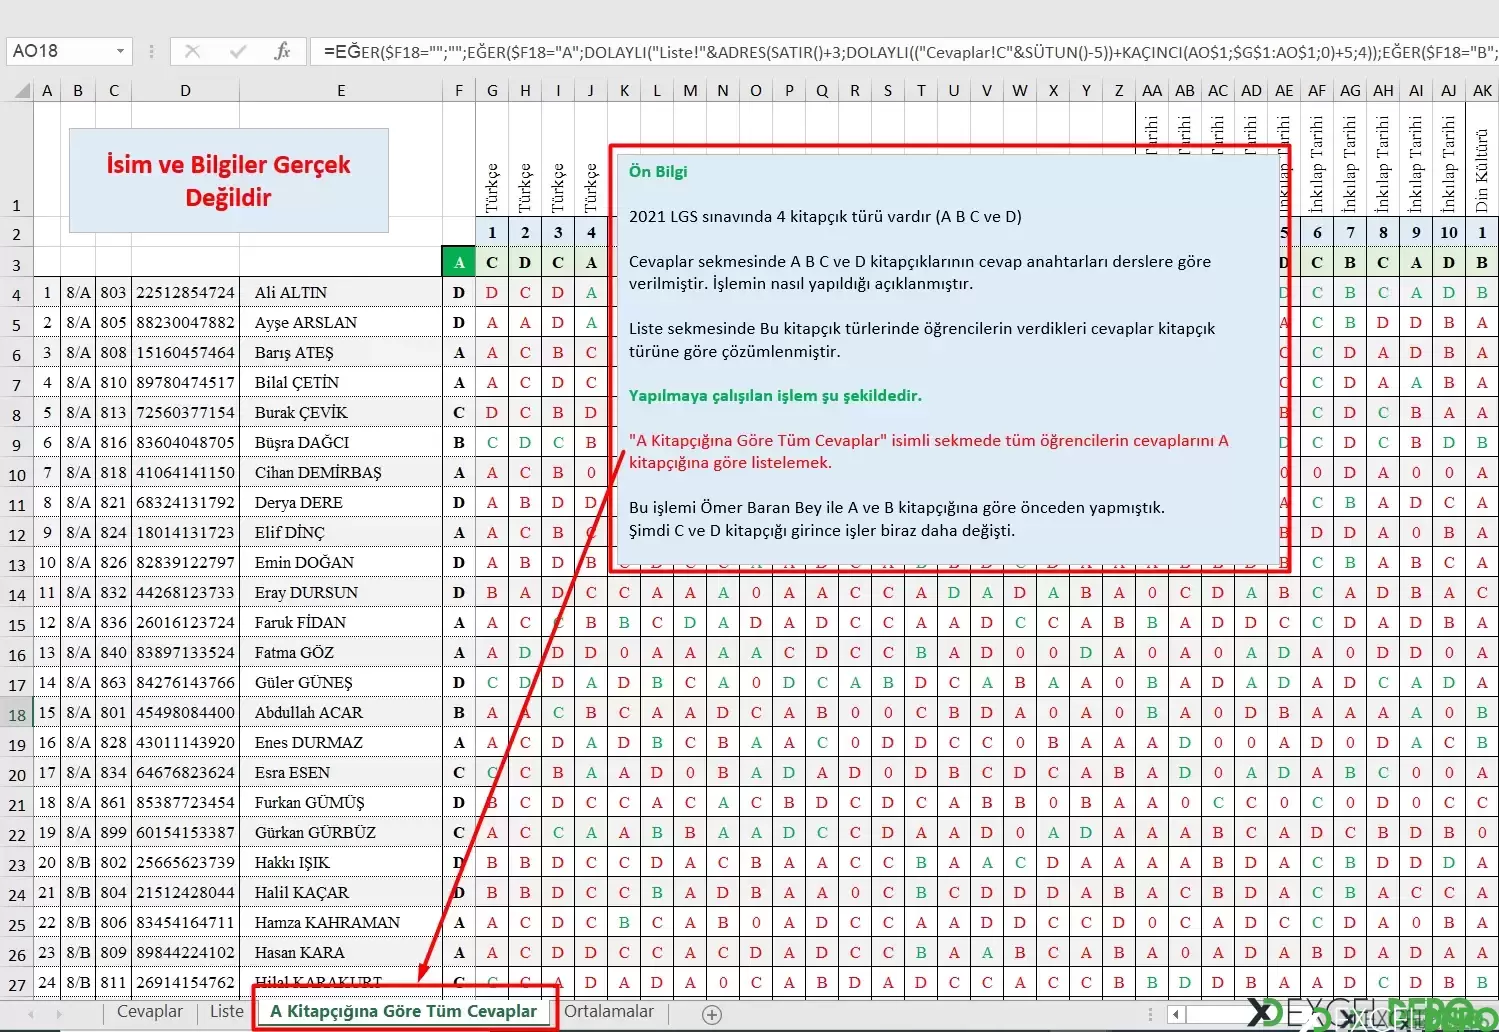Screen dimensions: 1499x1032
Task: Click the confirm checkmark icon in formula bar
Action: coord(238,51)
